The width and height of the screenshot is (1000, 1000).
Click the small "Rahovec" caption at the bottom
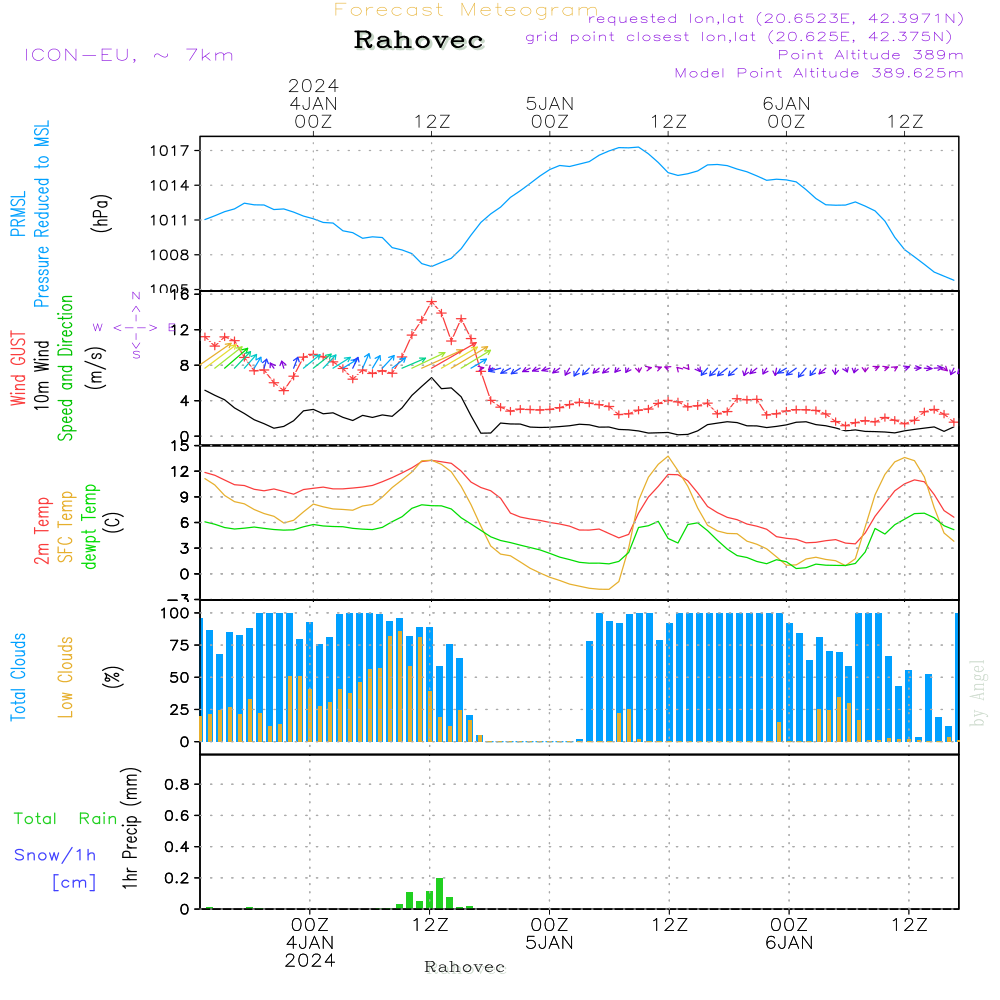[x=465, y=967]
